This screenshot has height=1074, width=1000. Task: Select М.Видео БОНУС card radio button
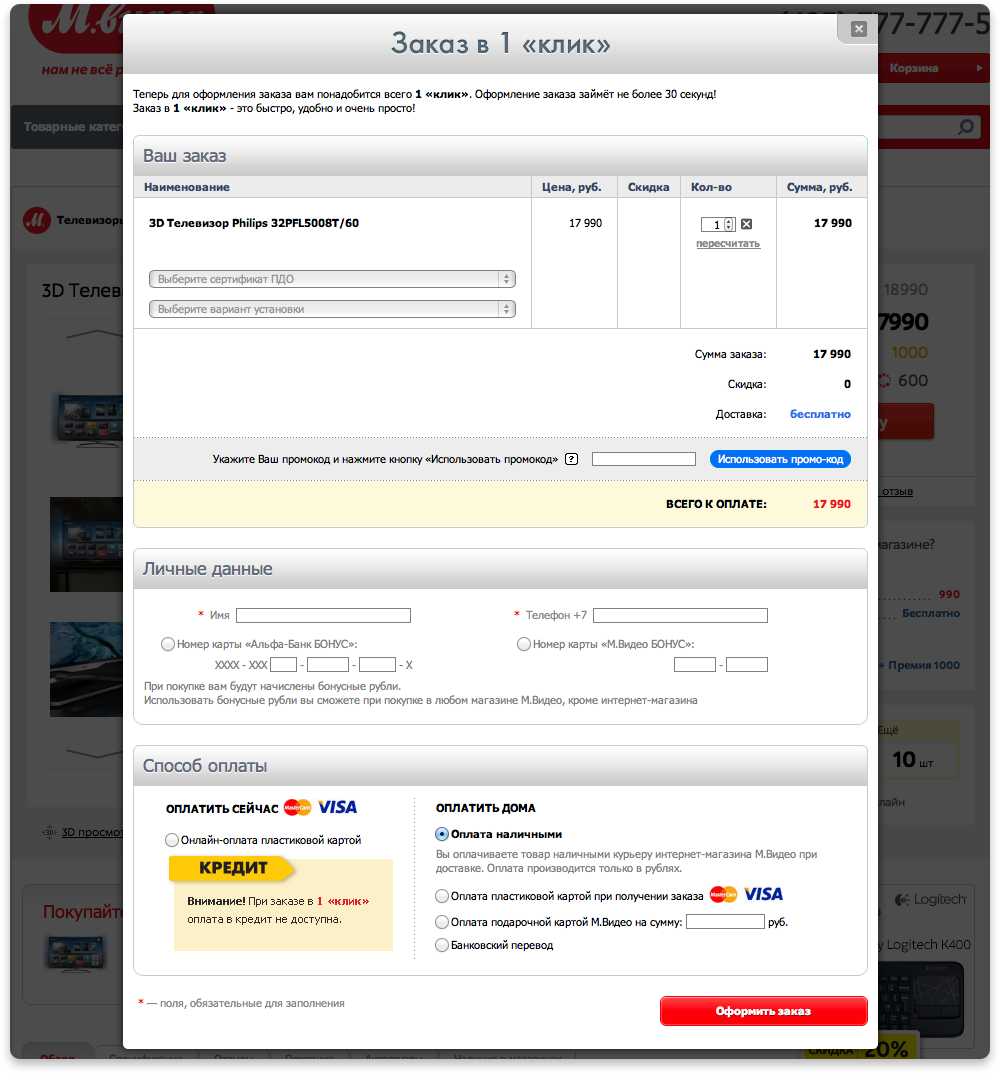click(524, 644)
